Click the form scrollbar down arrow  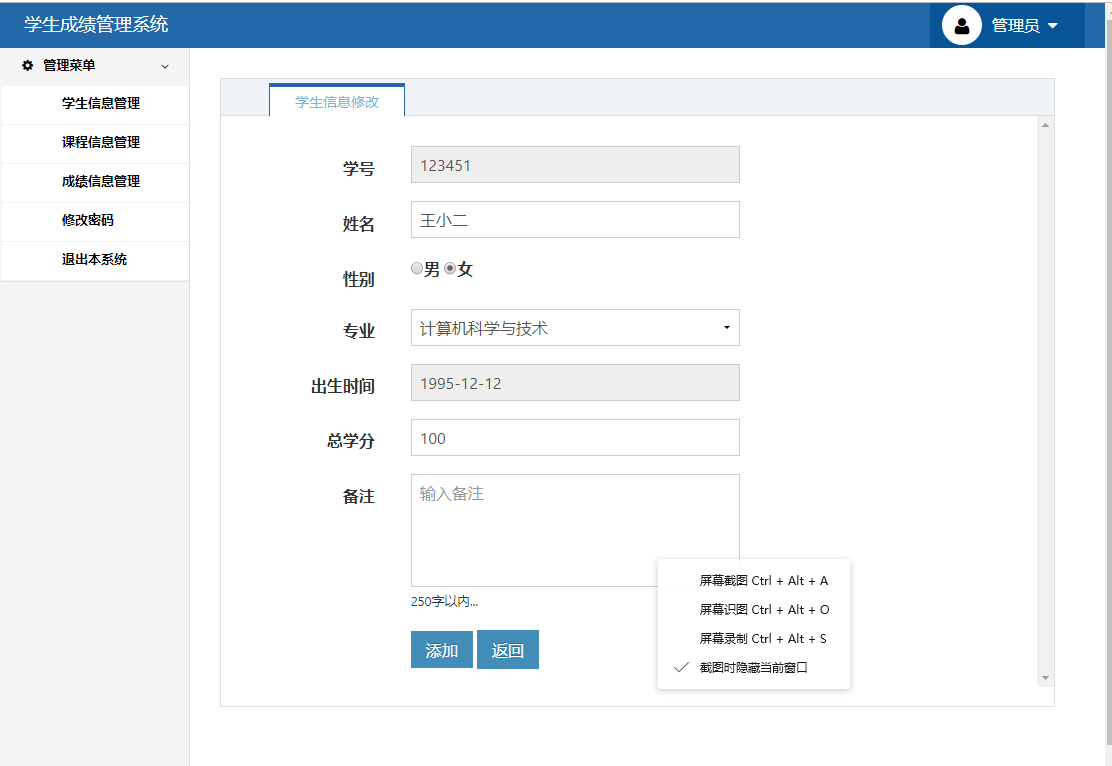click(1045, 679)
